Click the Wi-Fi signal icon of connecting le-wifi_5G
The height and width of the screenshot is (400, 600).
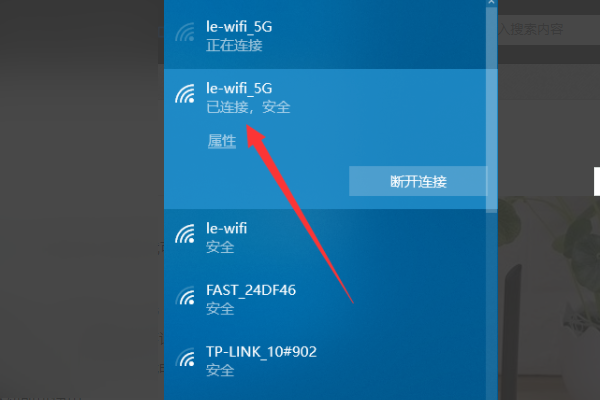185,33
